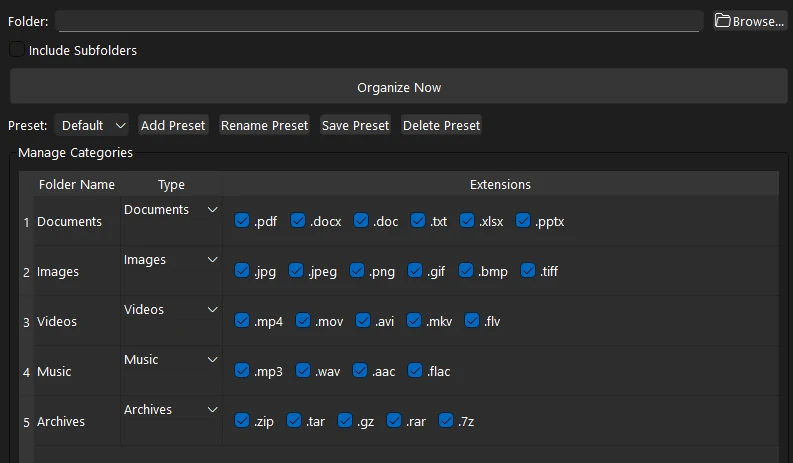Screen dimensions: 793x463
Task: Uncheck the .mp4 extension checkbox
Action: click(242, 320)
